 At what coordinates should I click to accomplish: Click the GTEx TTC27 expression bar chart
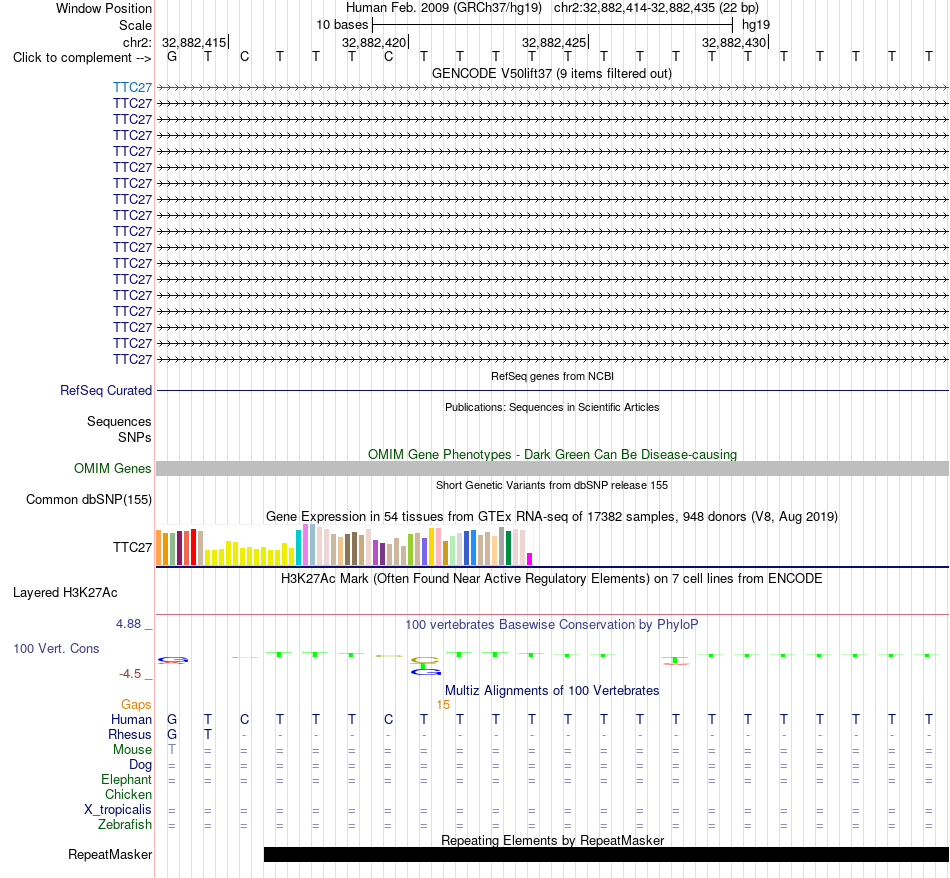click(344, 545)
